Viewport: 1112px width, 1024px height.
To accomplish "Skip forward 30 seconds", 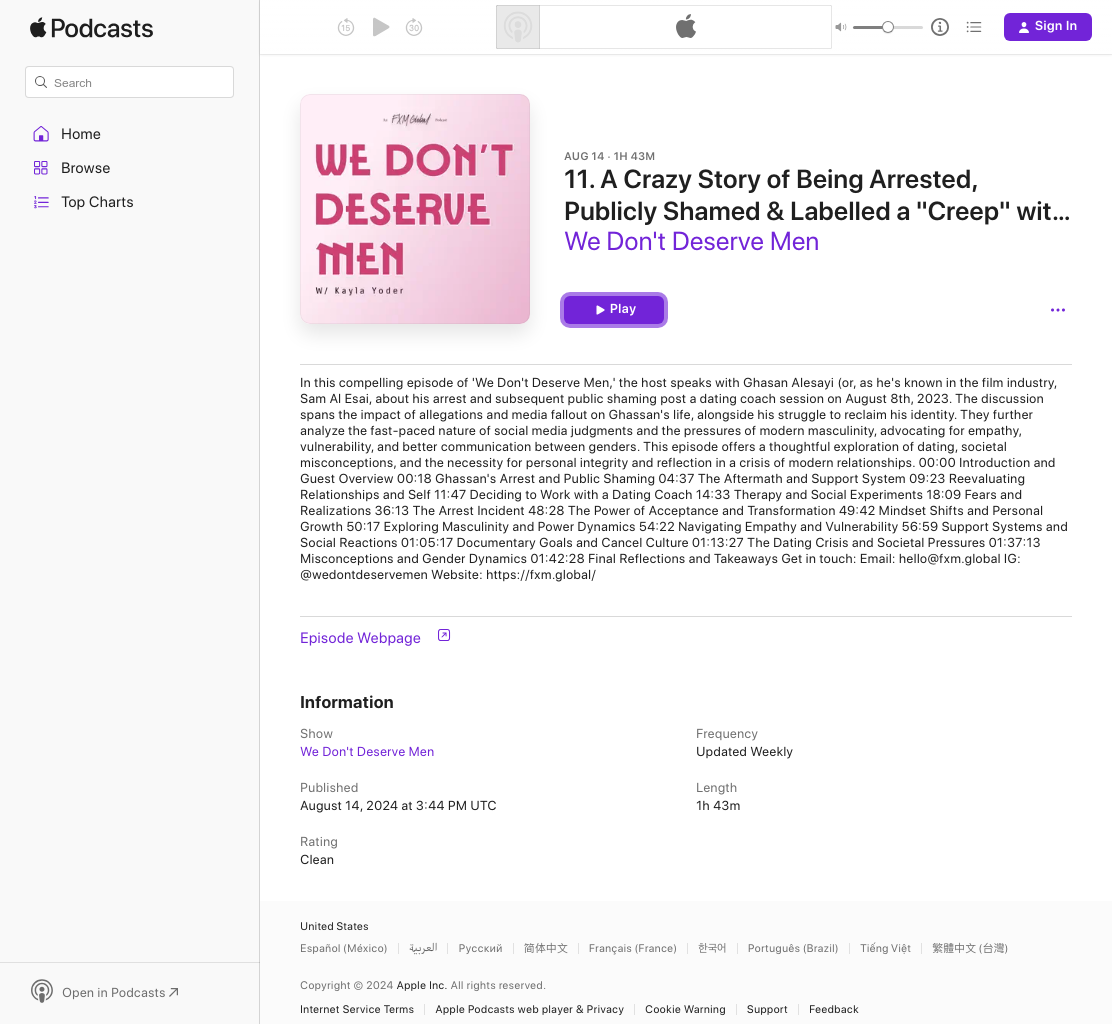I will coord(414,28).
